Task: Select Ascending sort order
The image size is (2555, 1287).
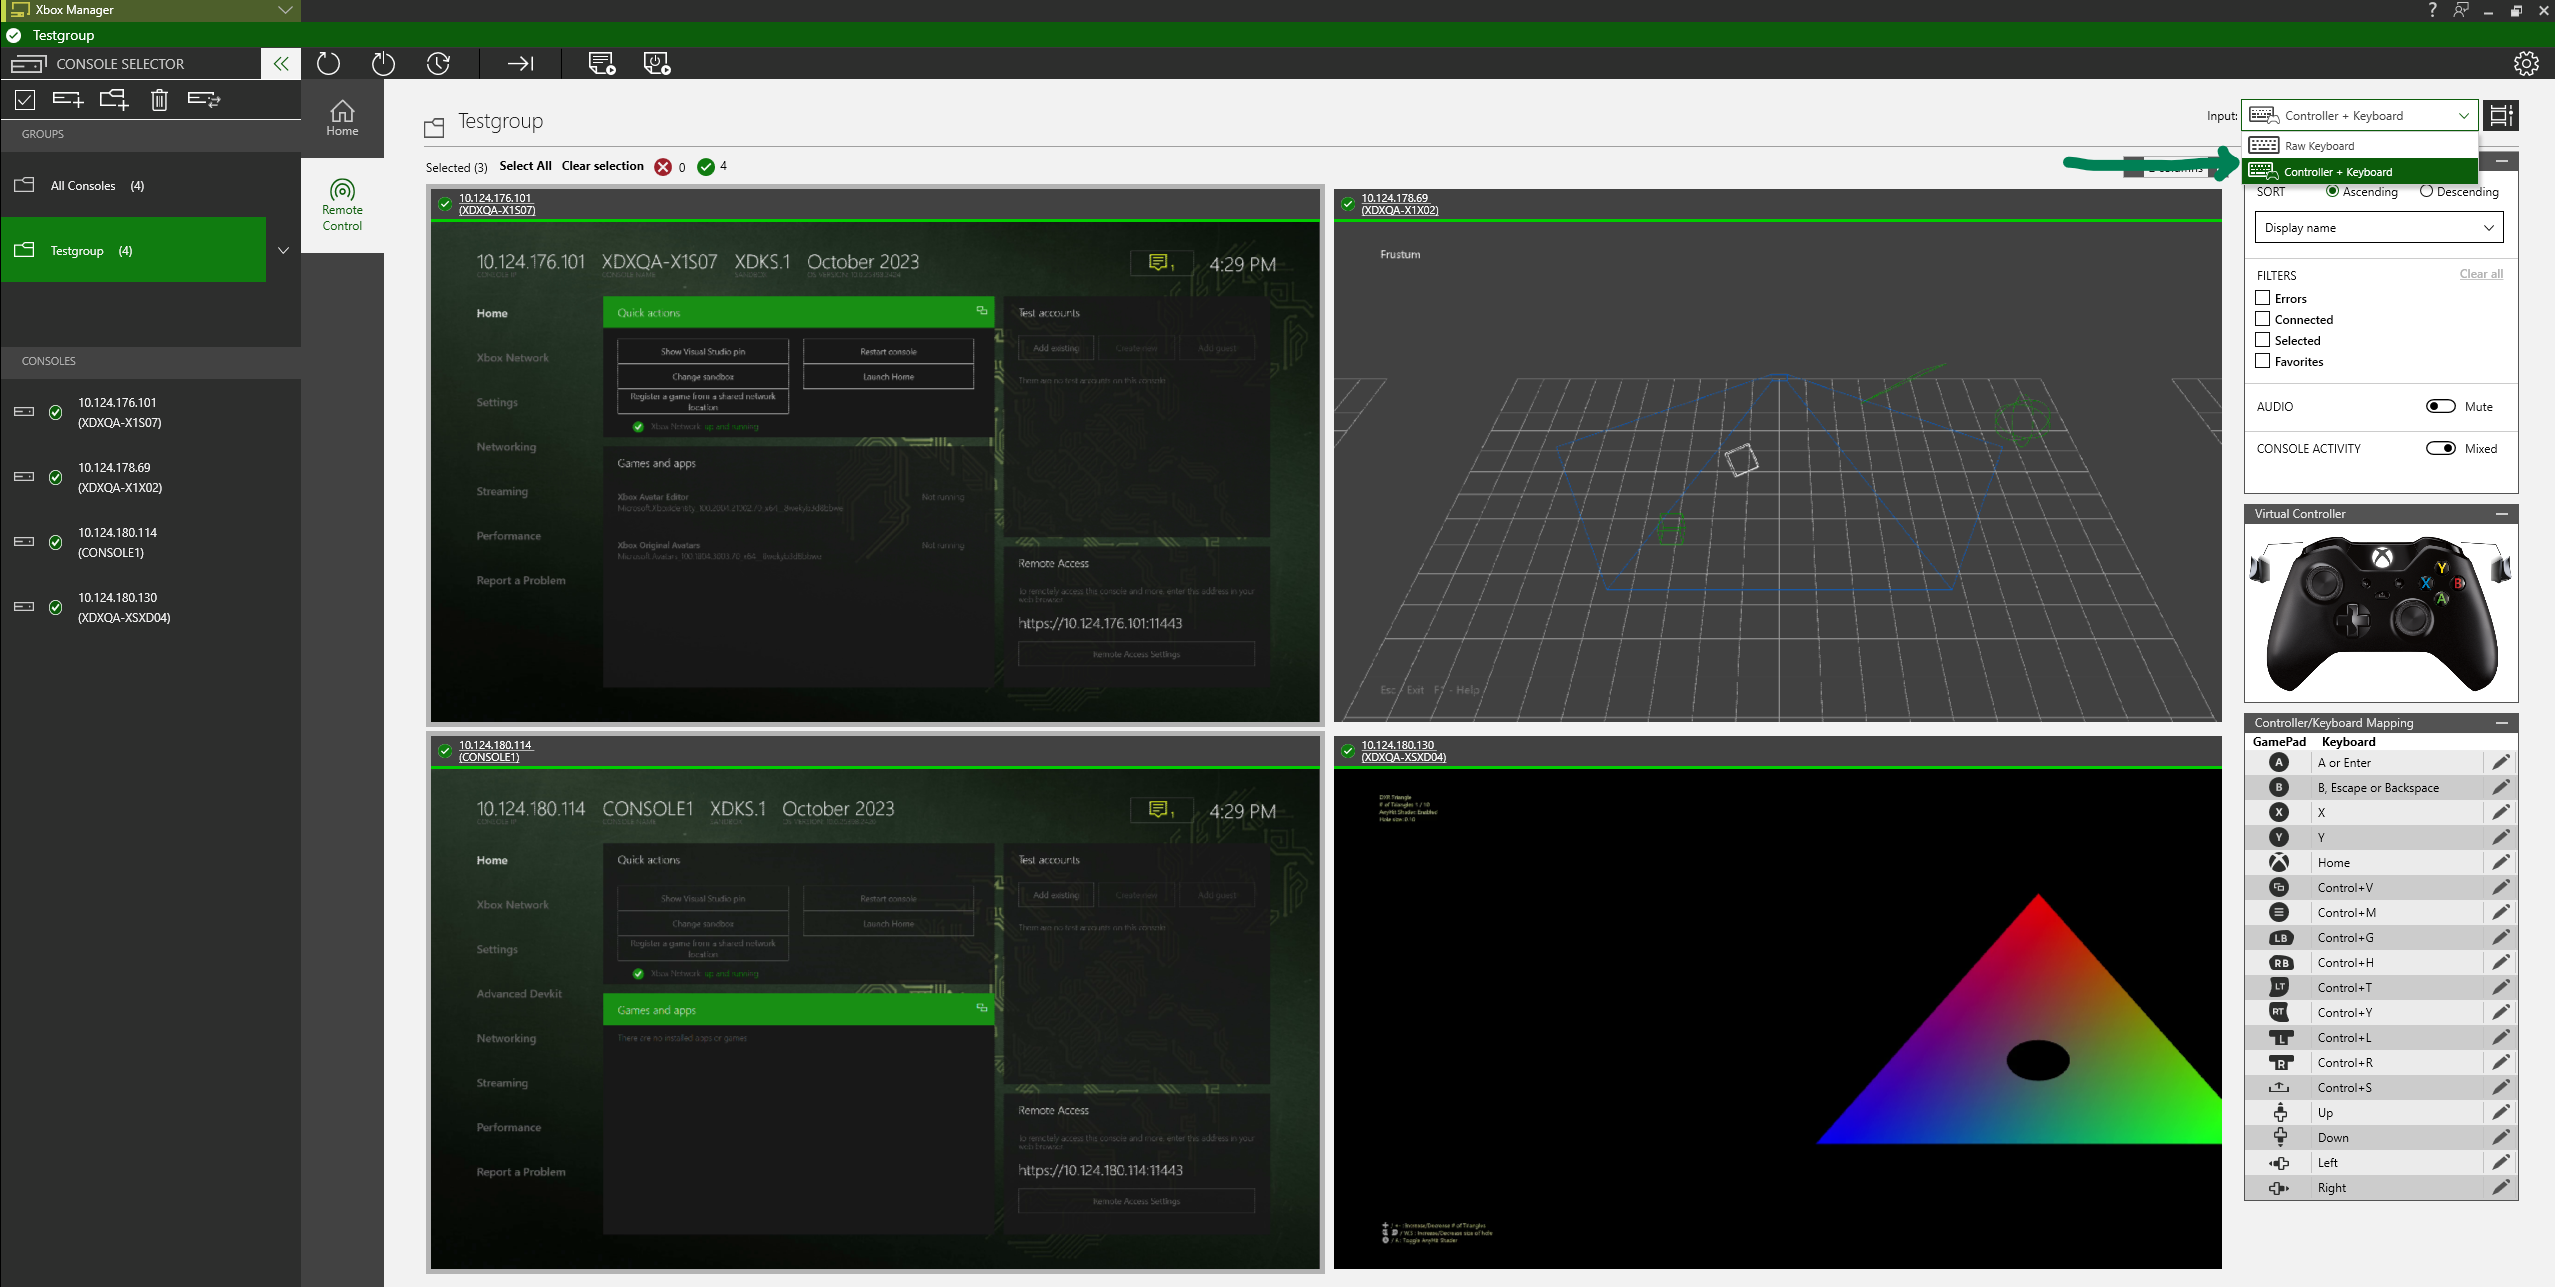Action: click(x=2332, y=191)
